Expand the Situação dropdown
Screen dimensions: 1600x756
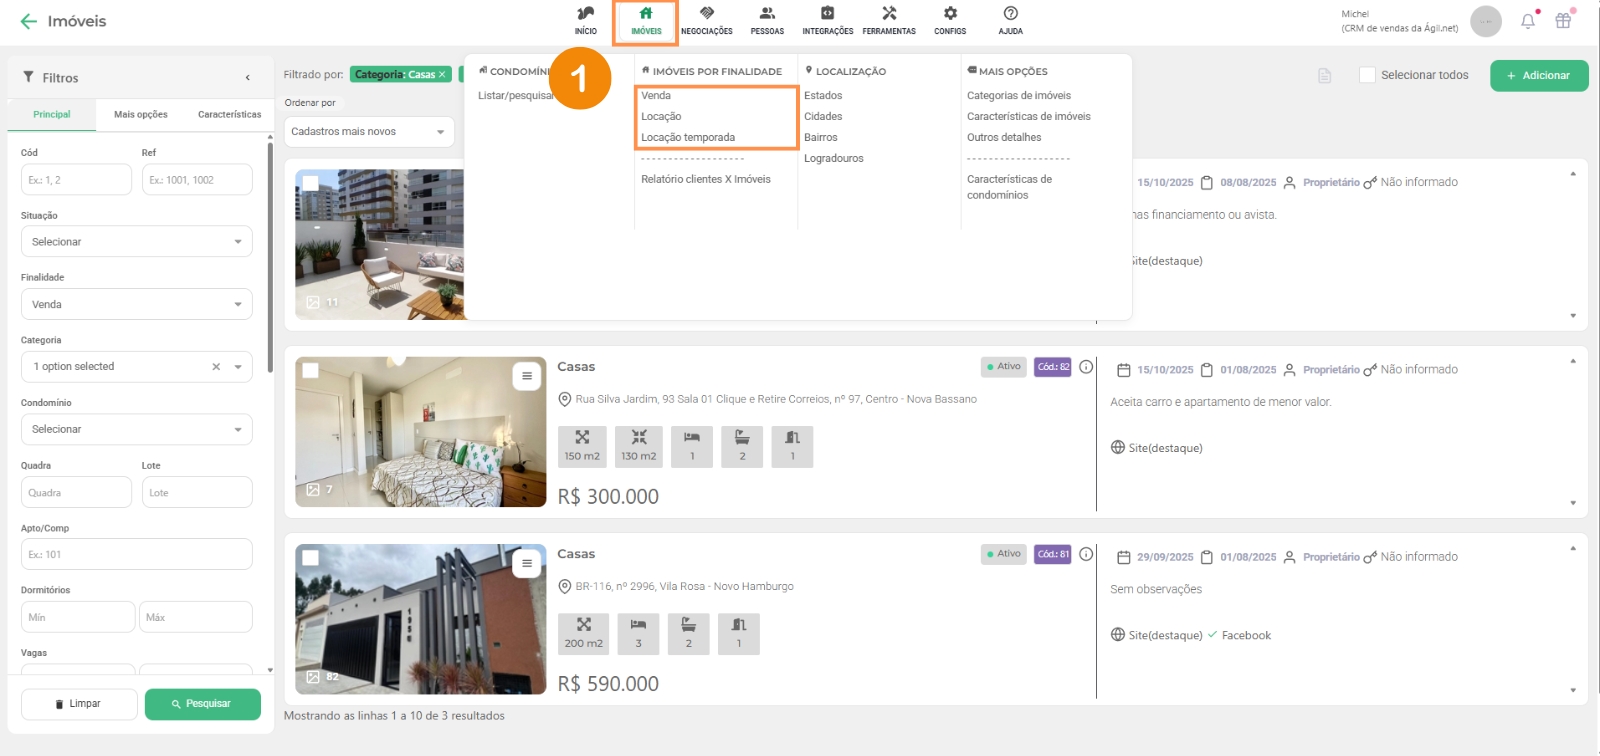point(136,242)
